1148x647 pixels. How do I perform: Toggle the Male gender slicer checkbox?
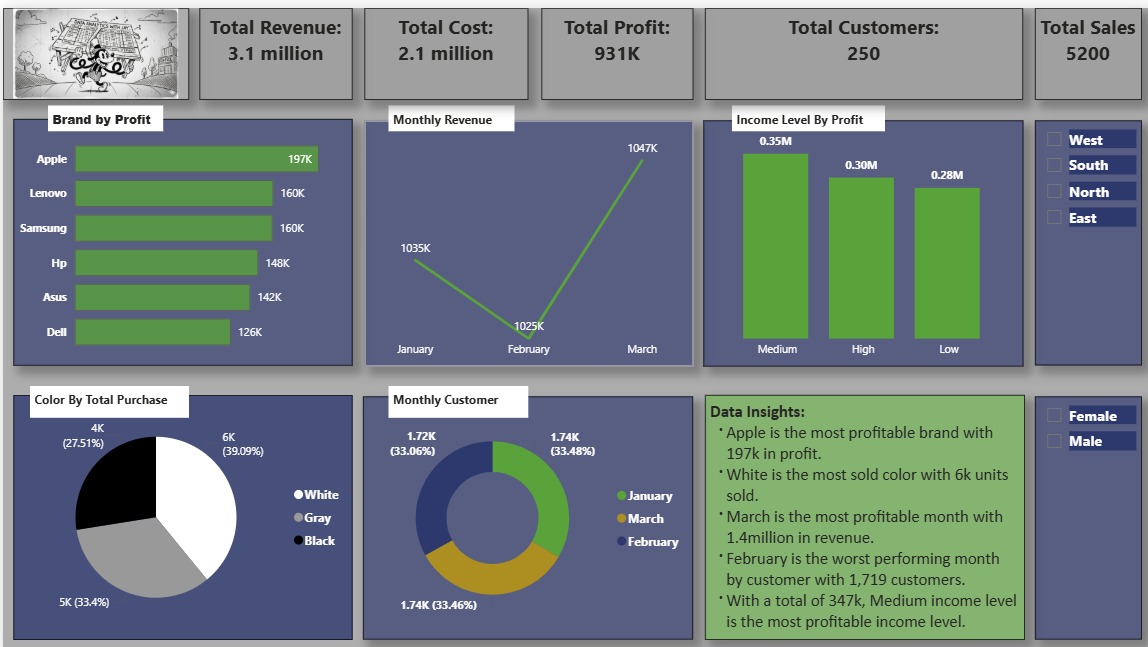click(1053, 441)
